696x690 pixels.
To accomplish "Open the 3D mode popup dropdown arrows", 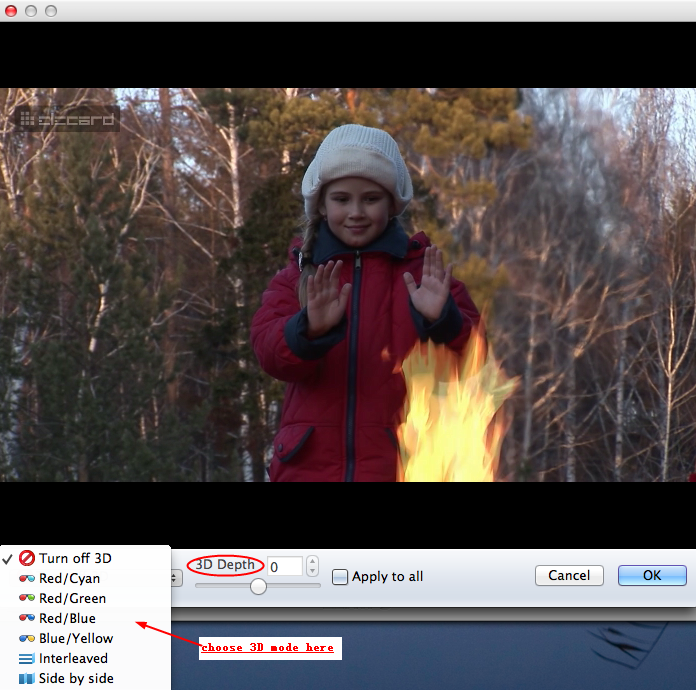I will point(176,578).
